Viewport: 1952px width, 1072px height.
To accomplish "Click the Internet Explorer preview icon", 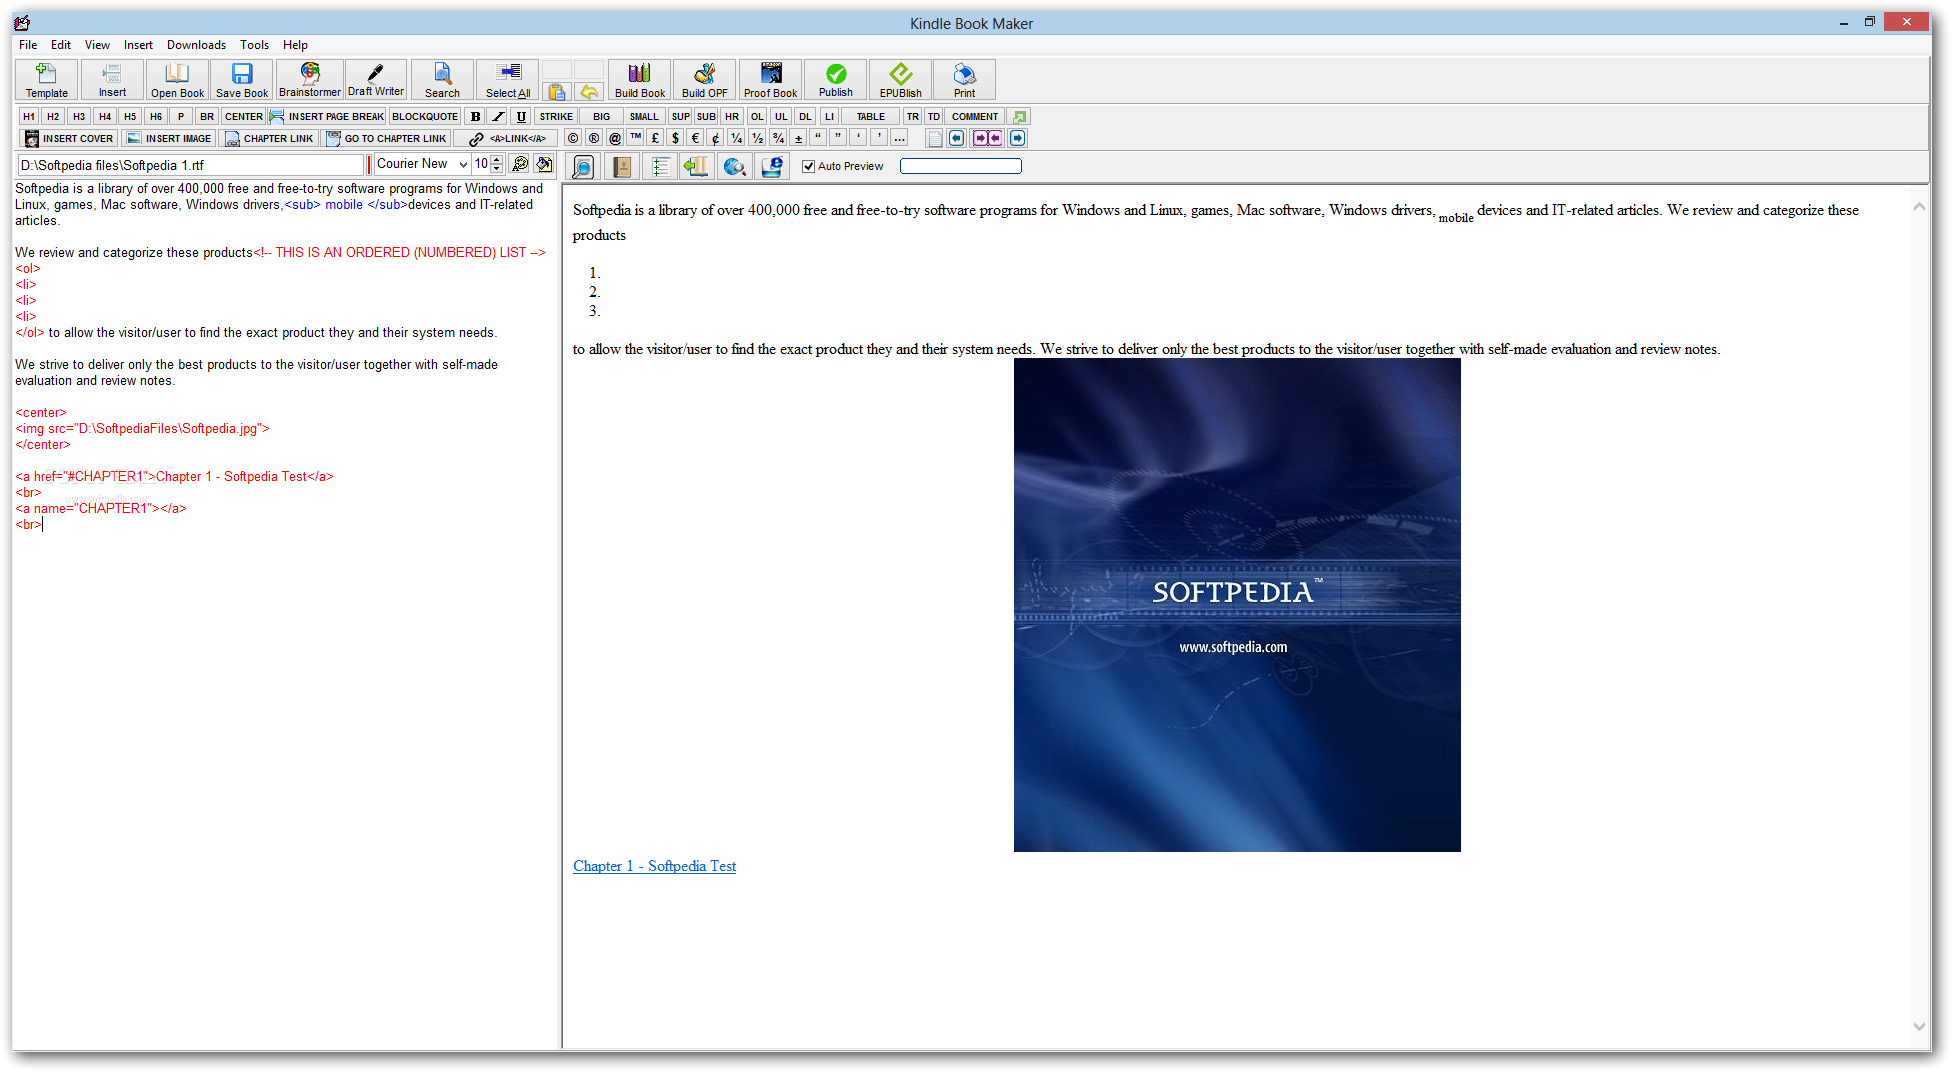I will (772, 166).
